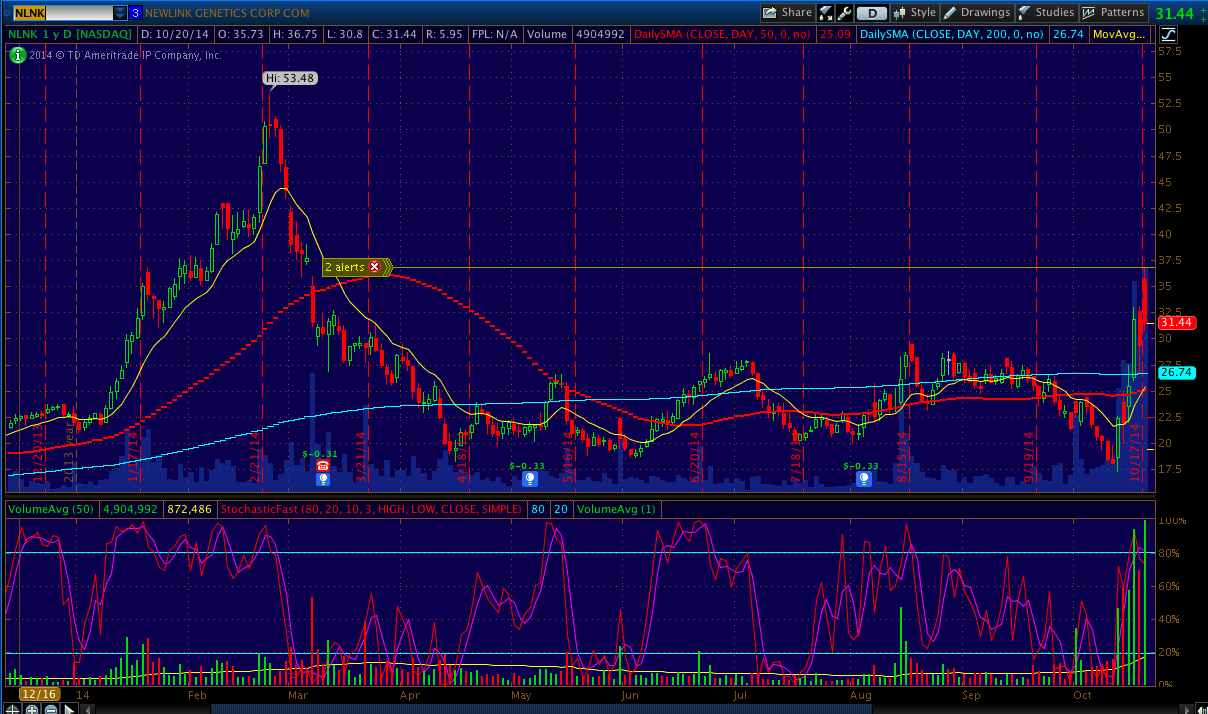The height and width of the screenshot is (714, 1208).
Task: Click the green chart info icon
Action: [x=17, y=55]
